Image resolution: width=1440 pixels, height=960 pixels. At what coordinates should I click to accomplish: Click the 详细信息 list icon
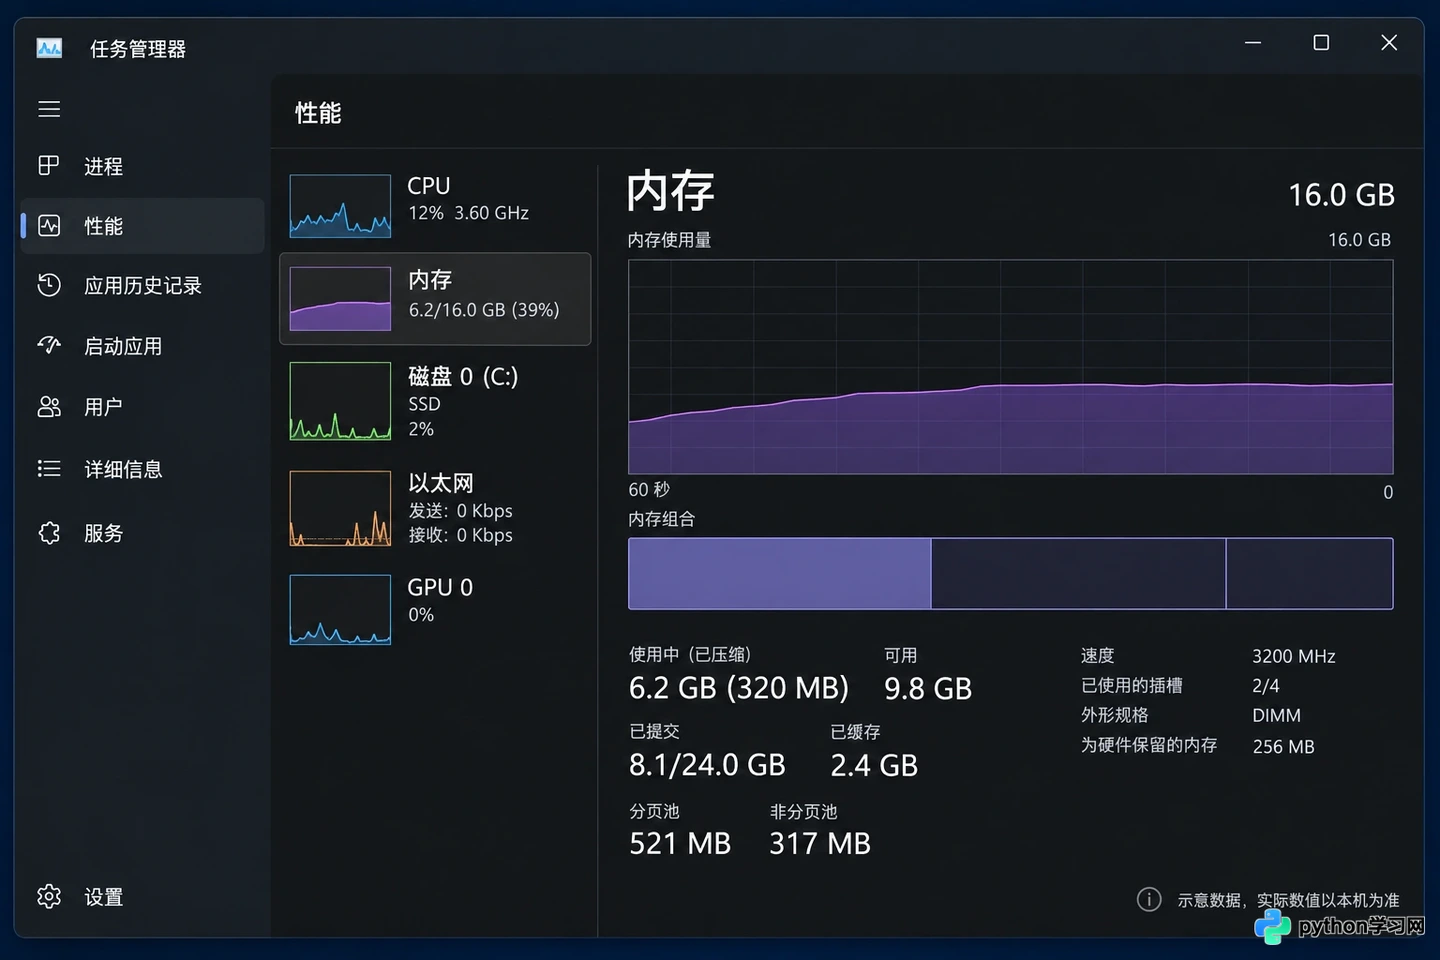tap(49, 469)
